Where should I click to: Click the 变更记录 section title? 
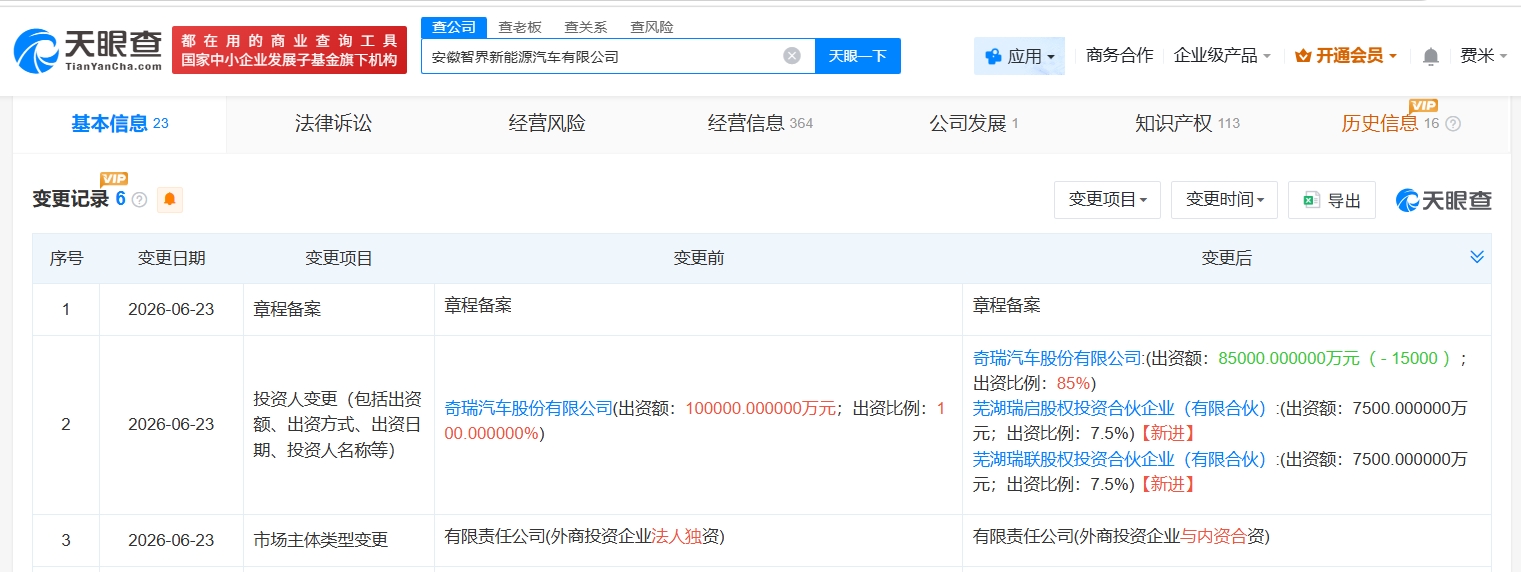tap(71, 199)
